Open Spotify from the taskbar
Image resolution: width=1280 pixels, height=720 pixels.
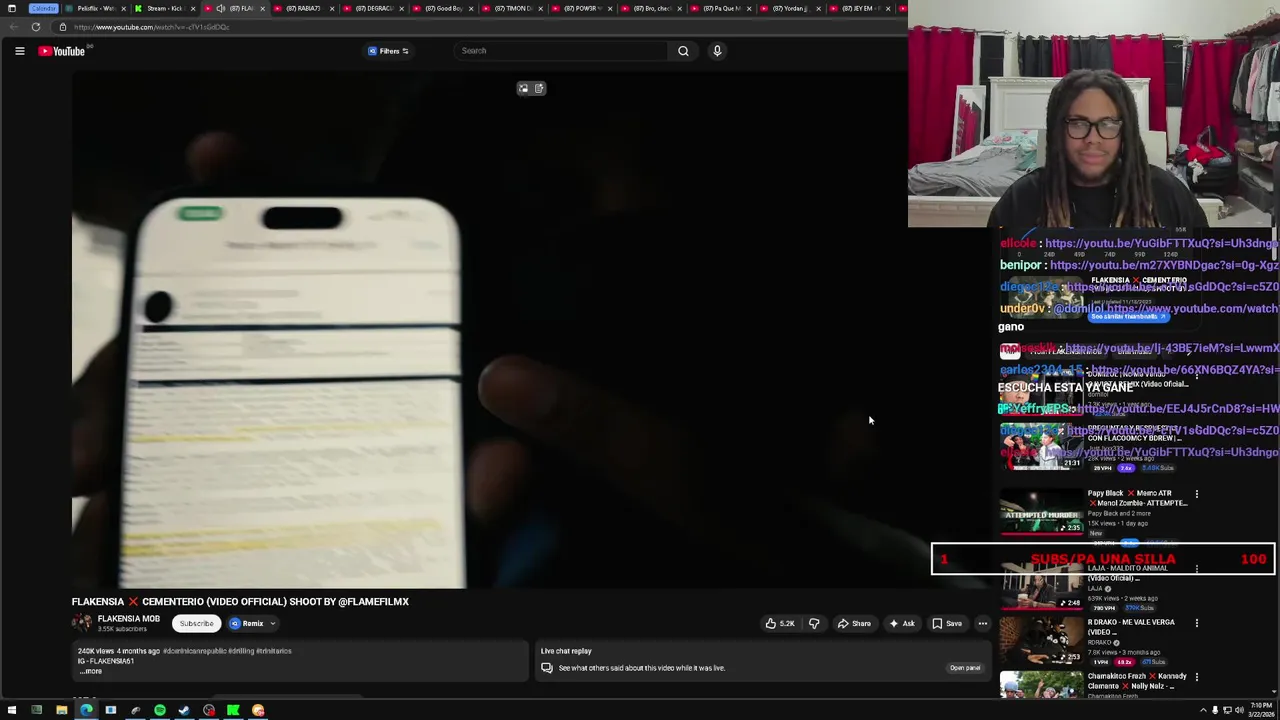point(160,710)
